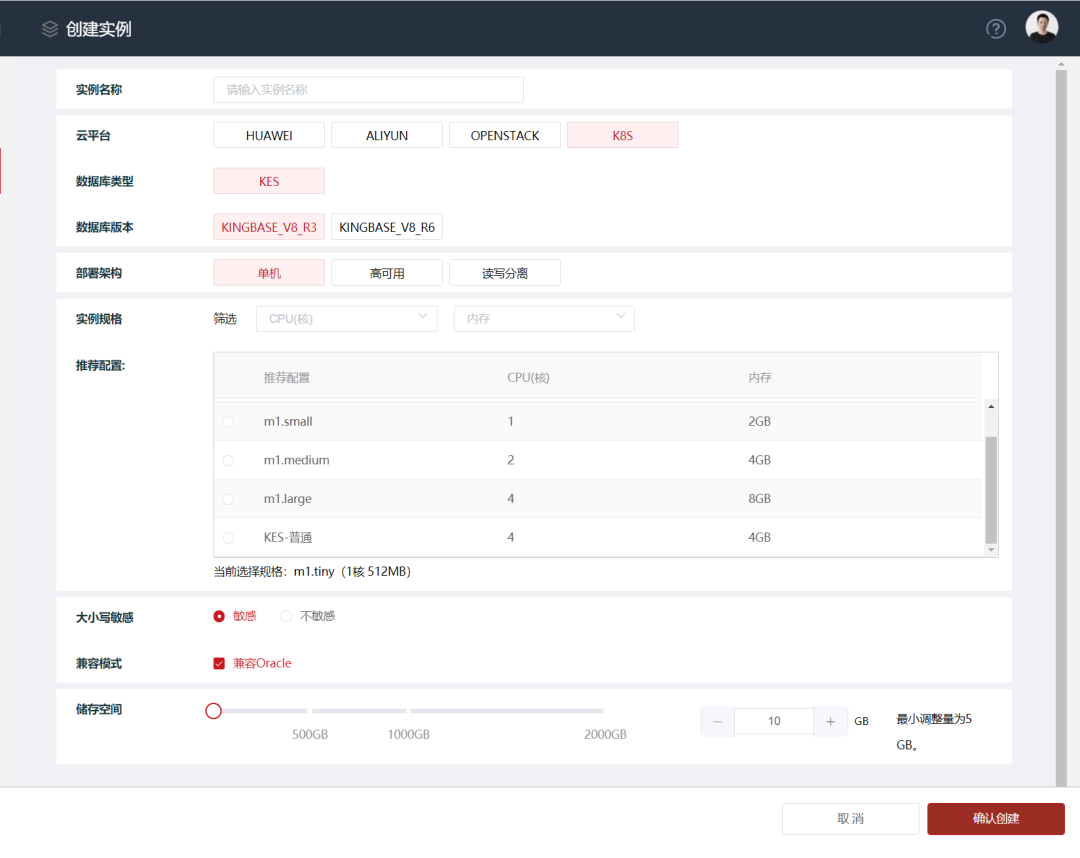Click the 内存 column header in table
The width and height of the screenshot is (1080, 858).
point(760,377)
